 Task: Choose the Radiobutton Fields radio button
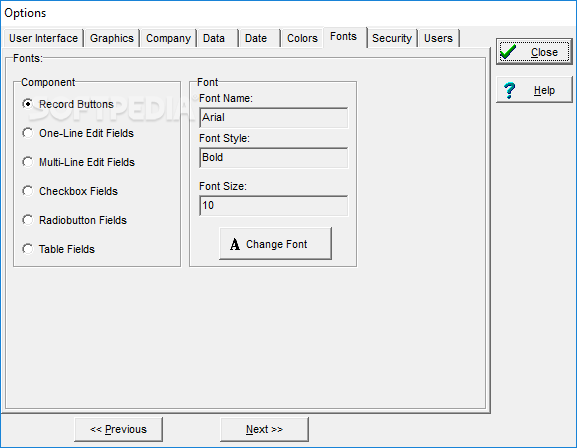point(28,220)
